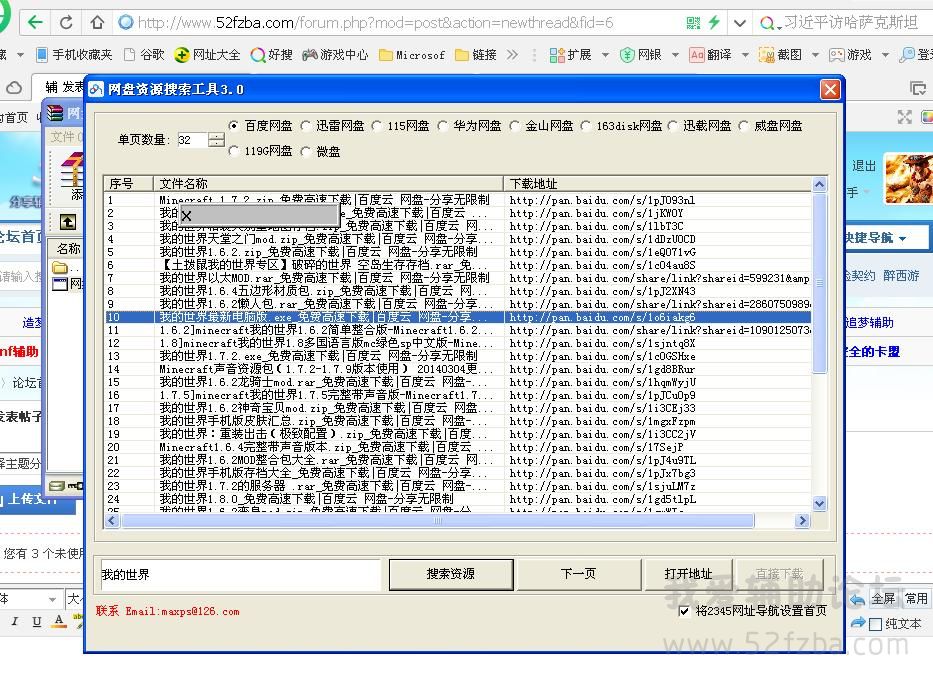Screen dimensions: 933x683
Task: Toggle 将2345网址导航设置首页 checkbox
Action: [684, 611]
